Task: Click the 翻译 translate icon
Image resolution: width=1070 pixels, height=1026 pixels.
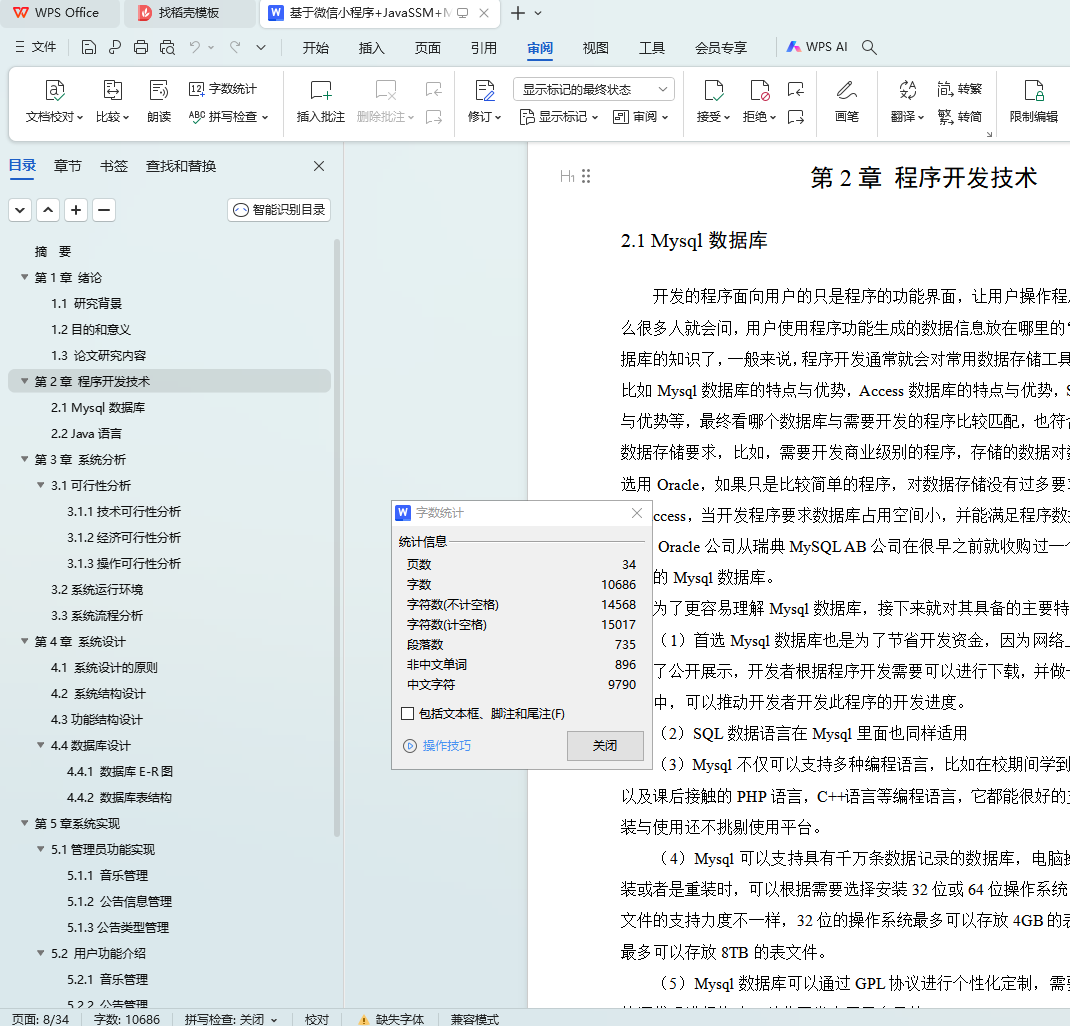Action: coord(907,101)
